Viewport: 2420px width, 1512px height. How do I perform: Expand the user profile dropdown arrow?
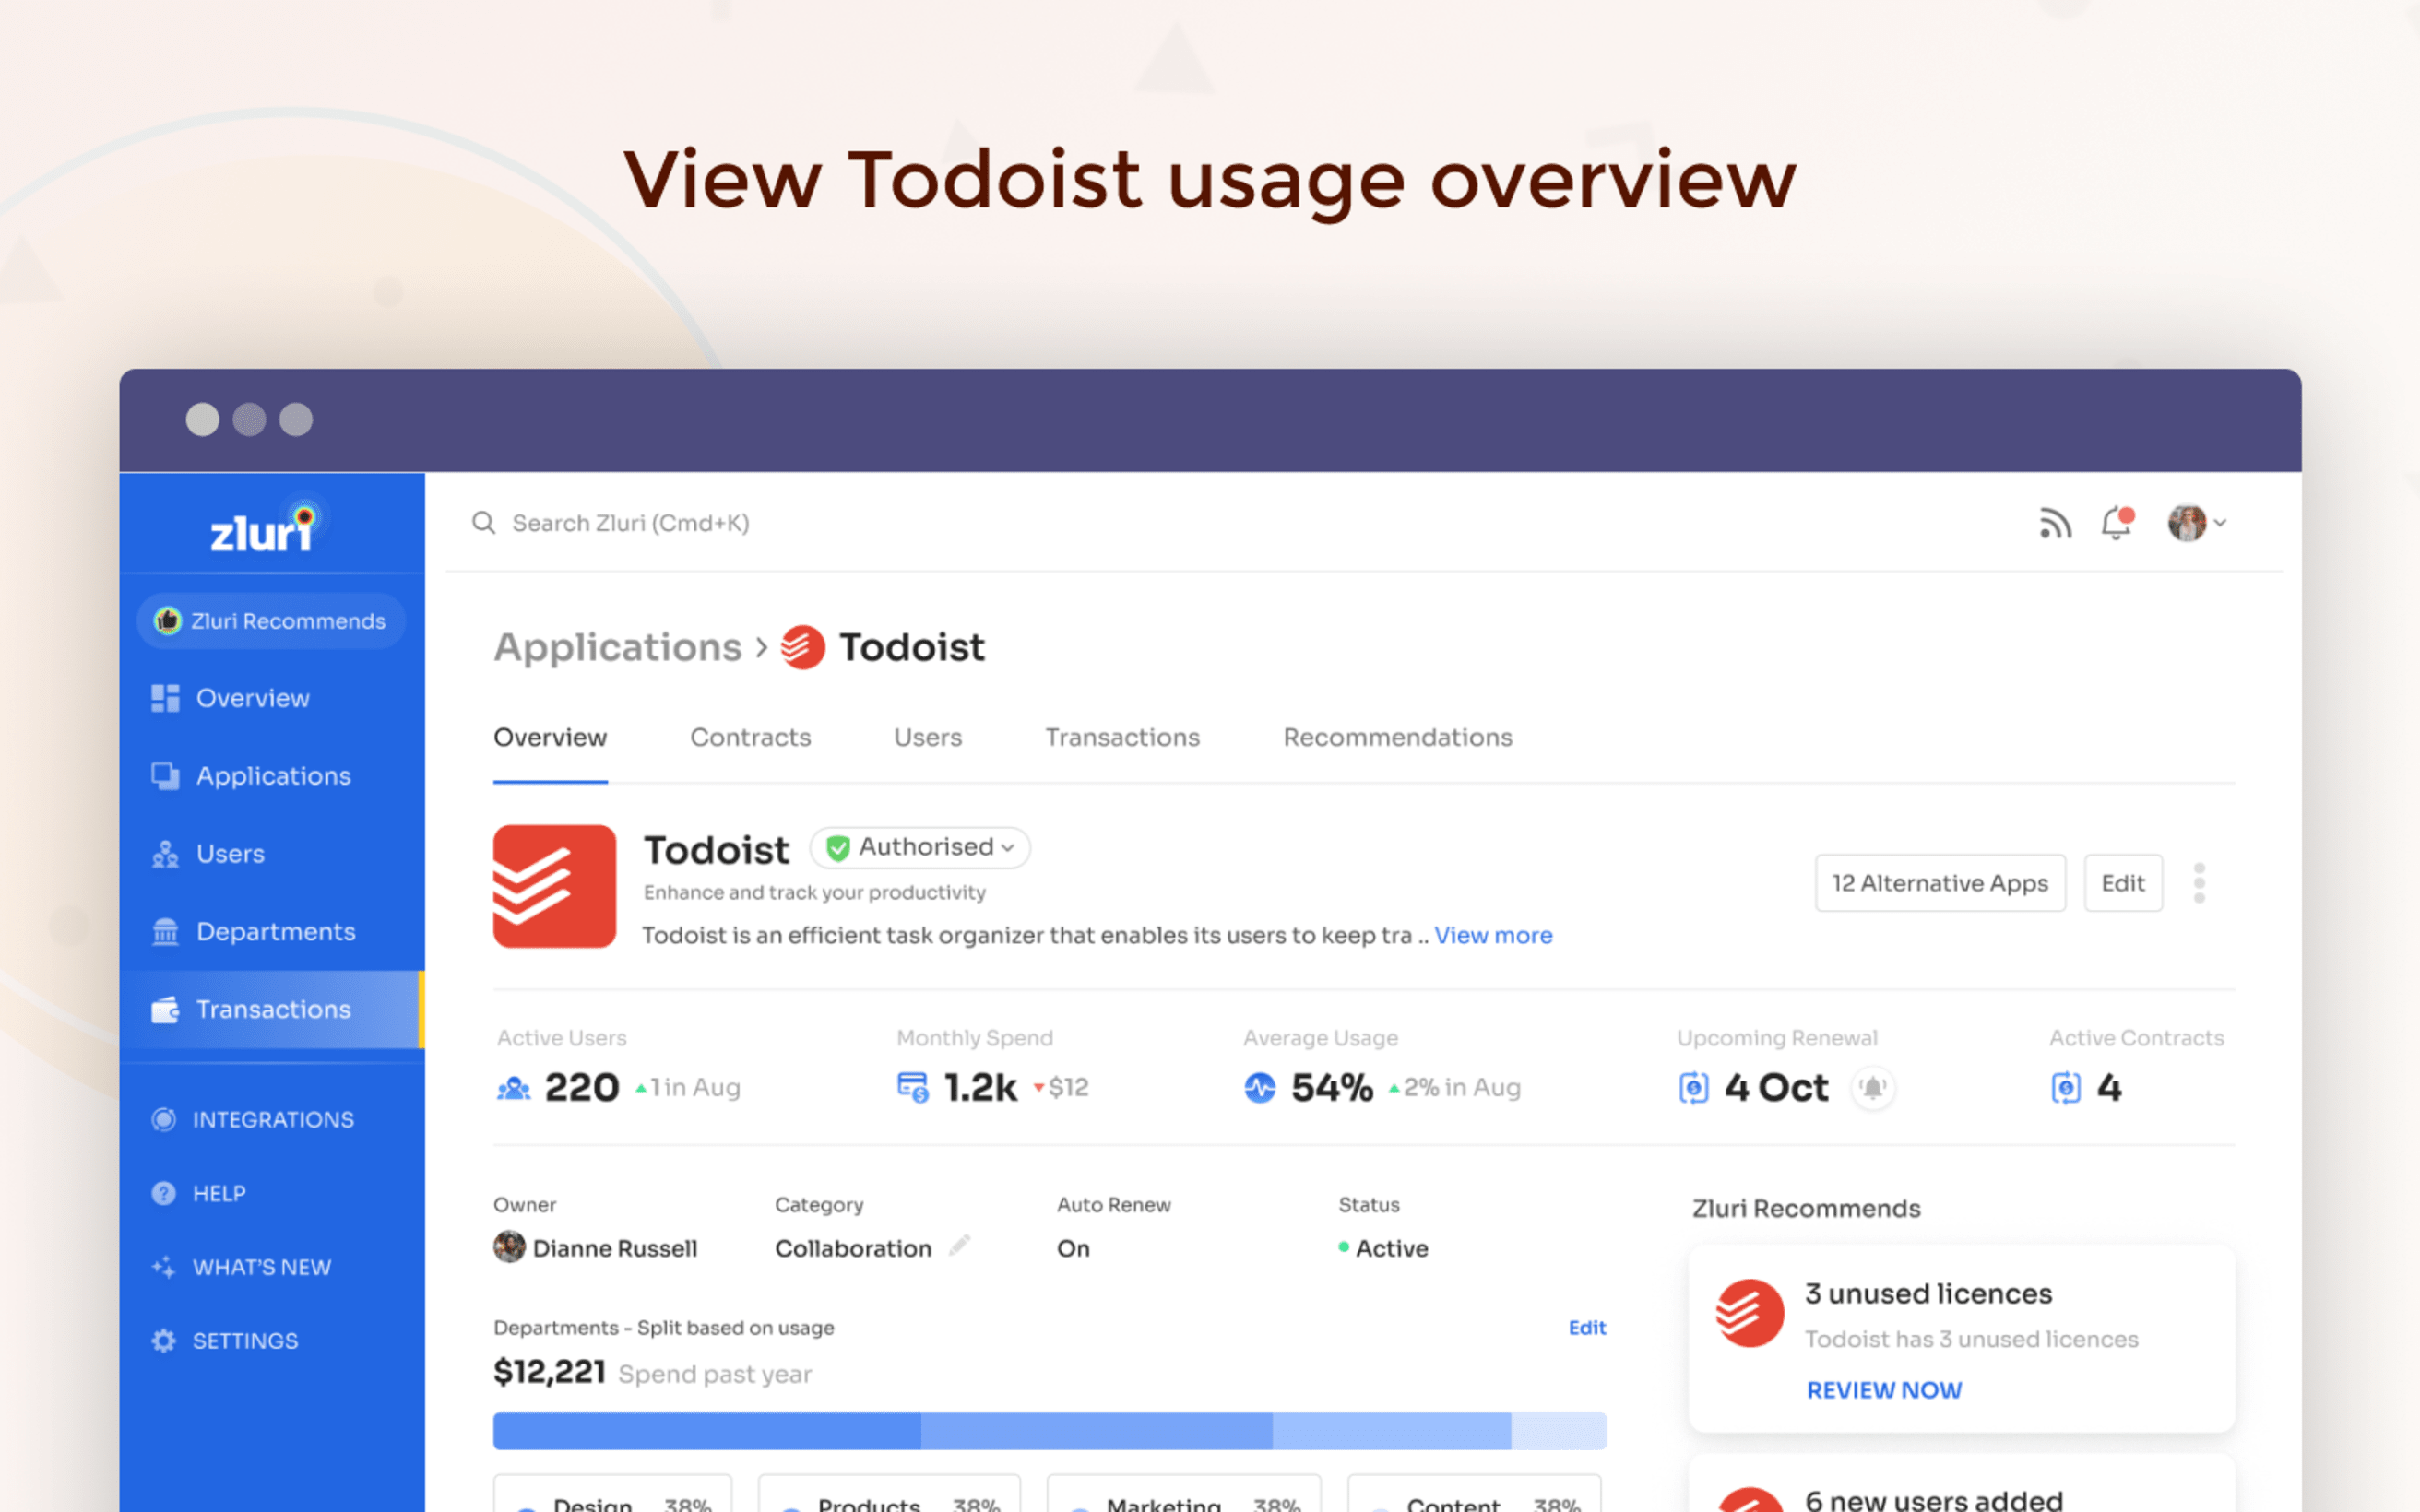[x=2220, y=523]
